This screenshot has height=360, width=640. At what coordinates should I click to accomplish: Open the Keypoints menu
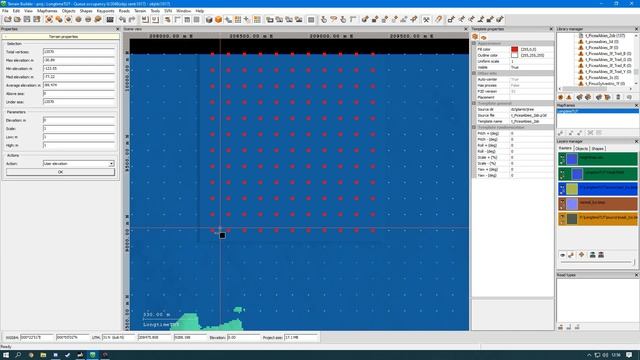105,11
